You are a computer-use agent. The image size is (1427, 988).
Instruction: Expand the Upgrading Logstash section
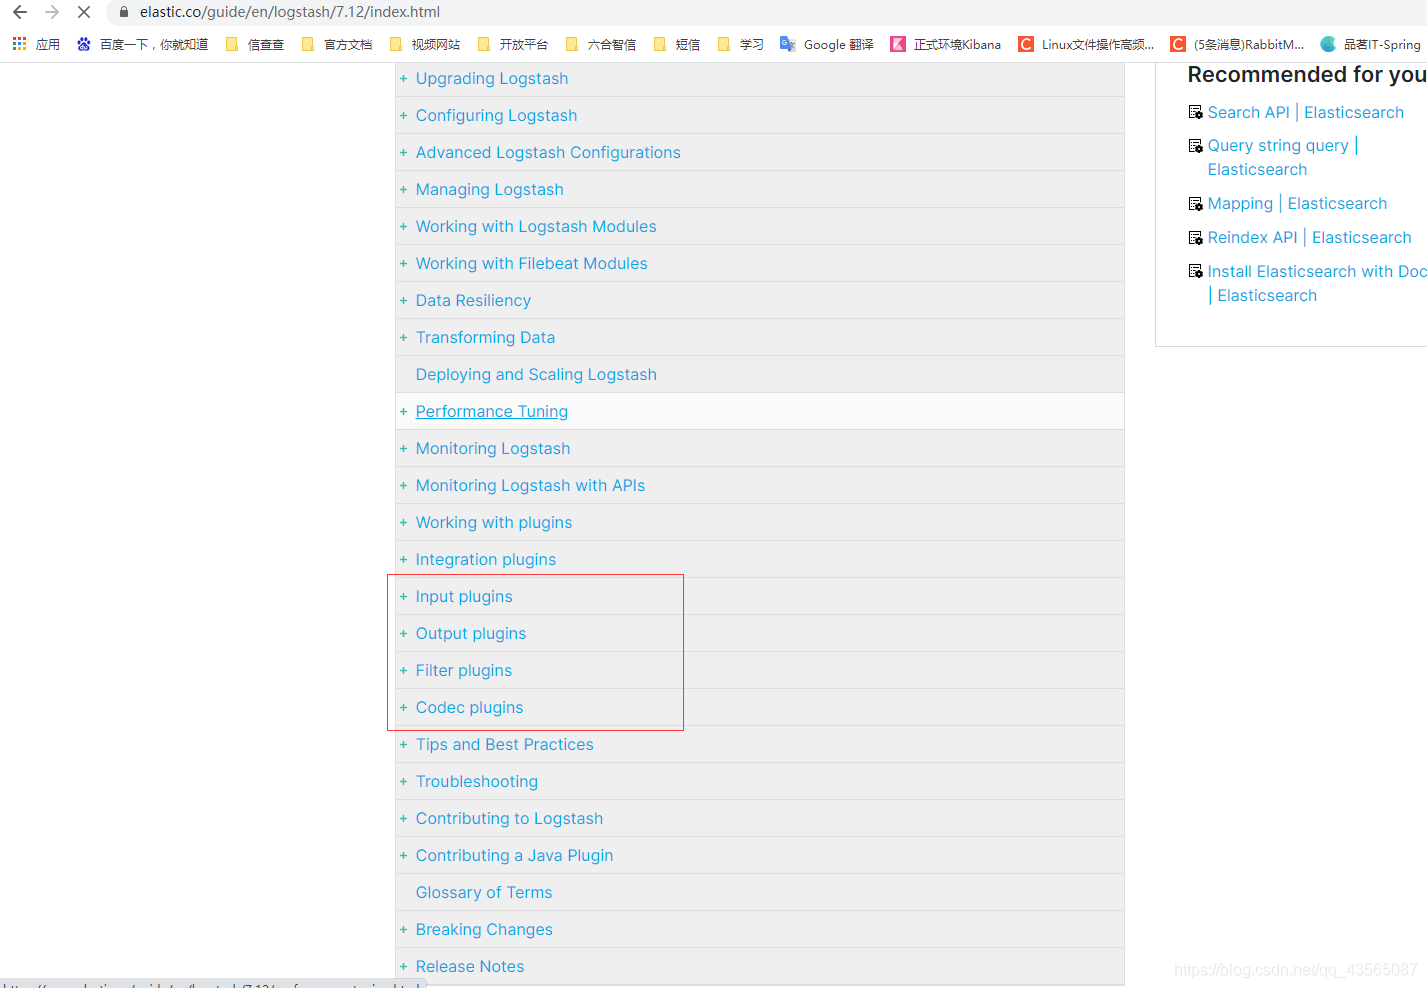tap(403, 78)
